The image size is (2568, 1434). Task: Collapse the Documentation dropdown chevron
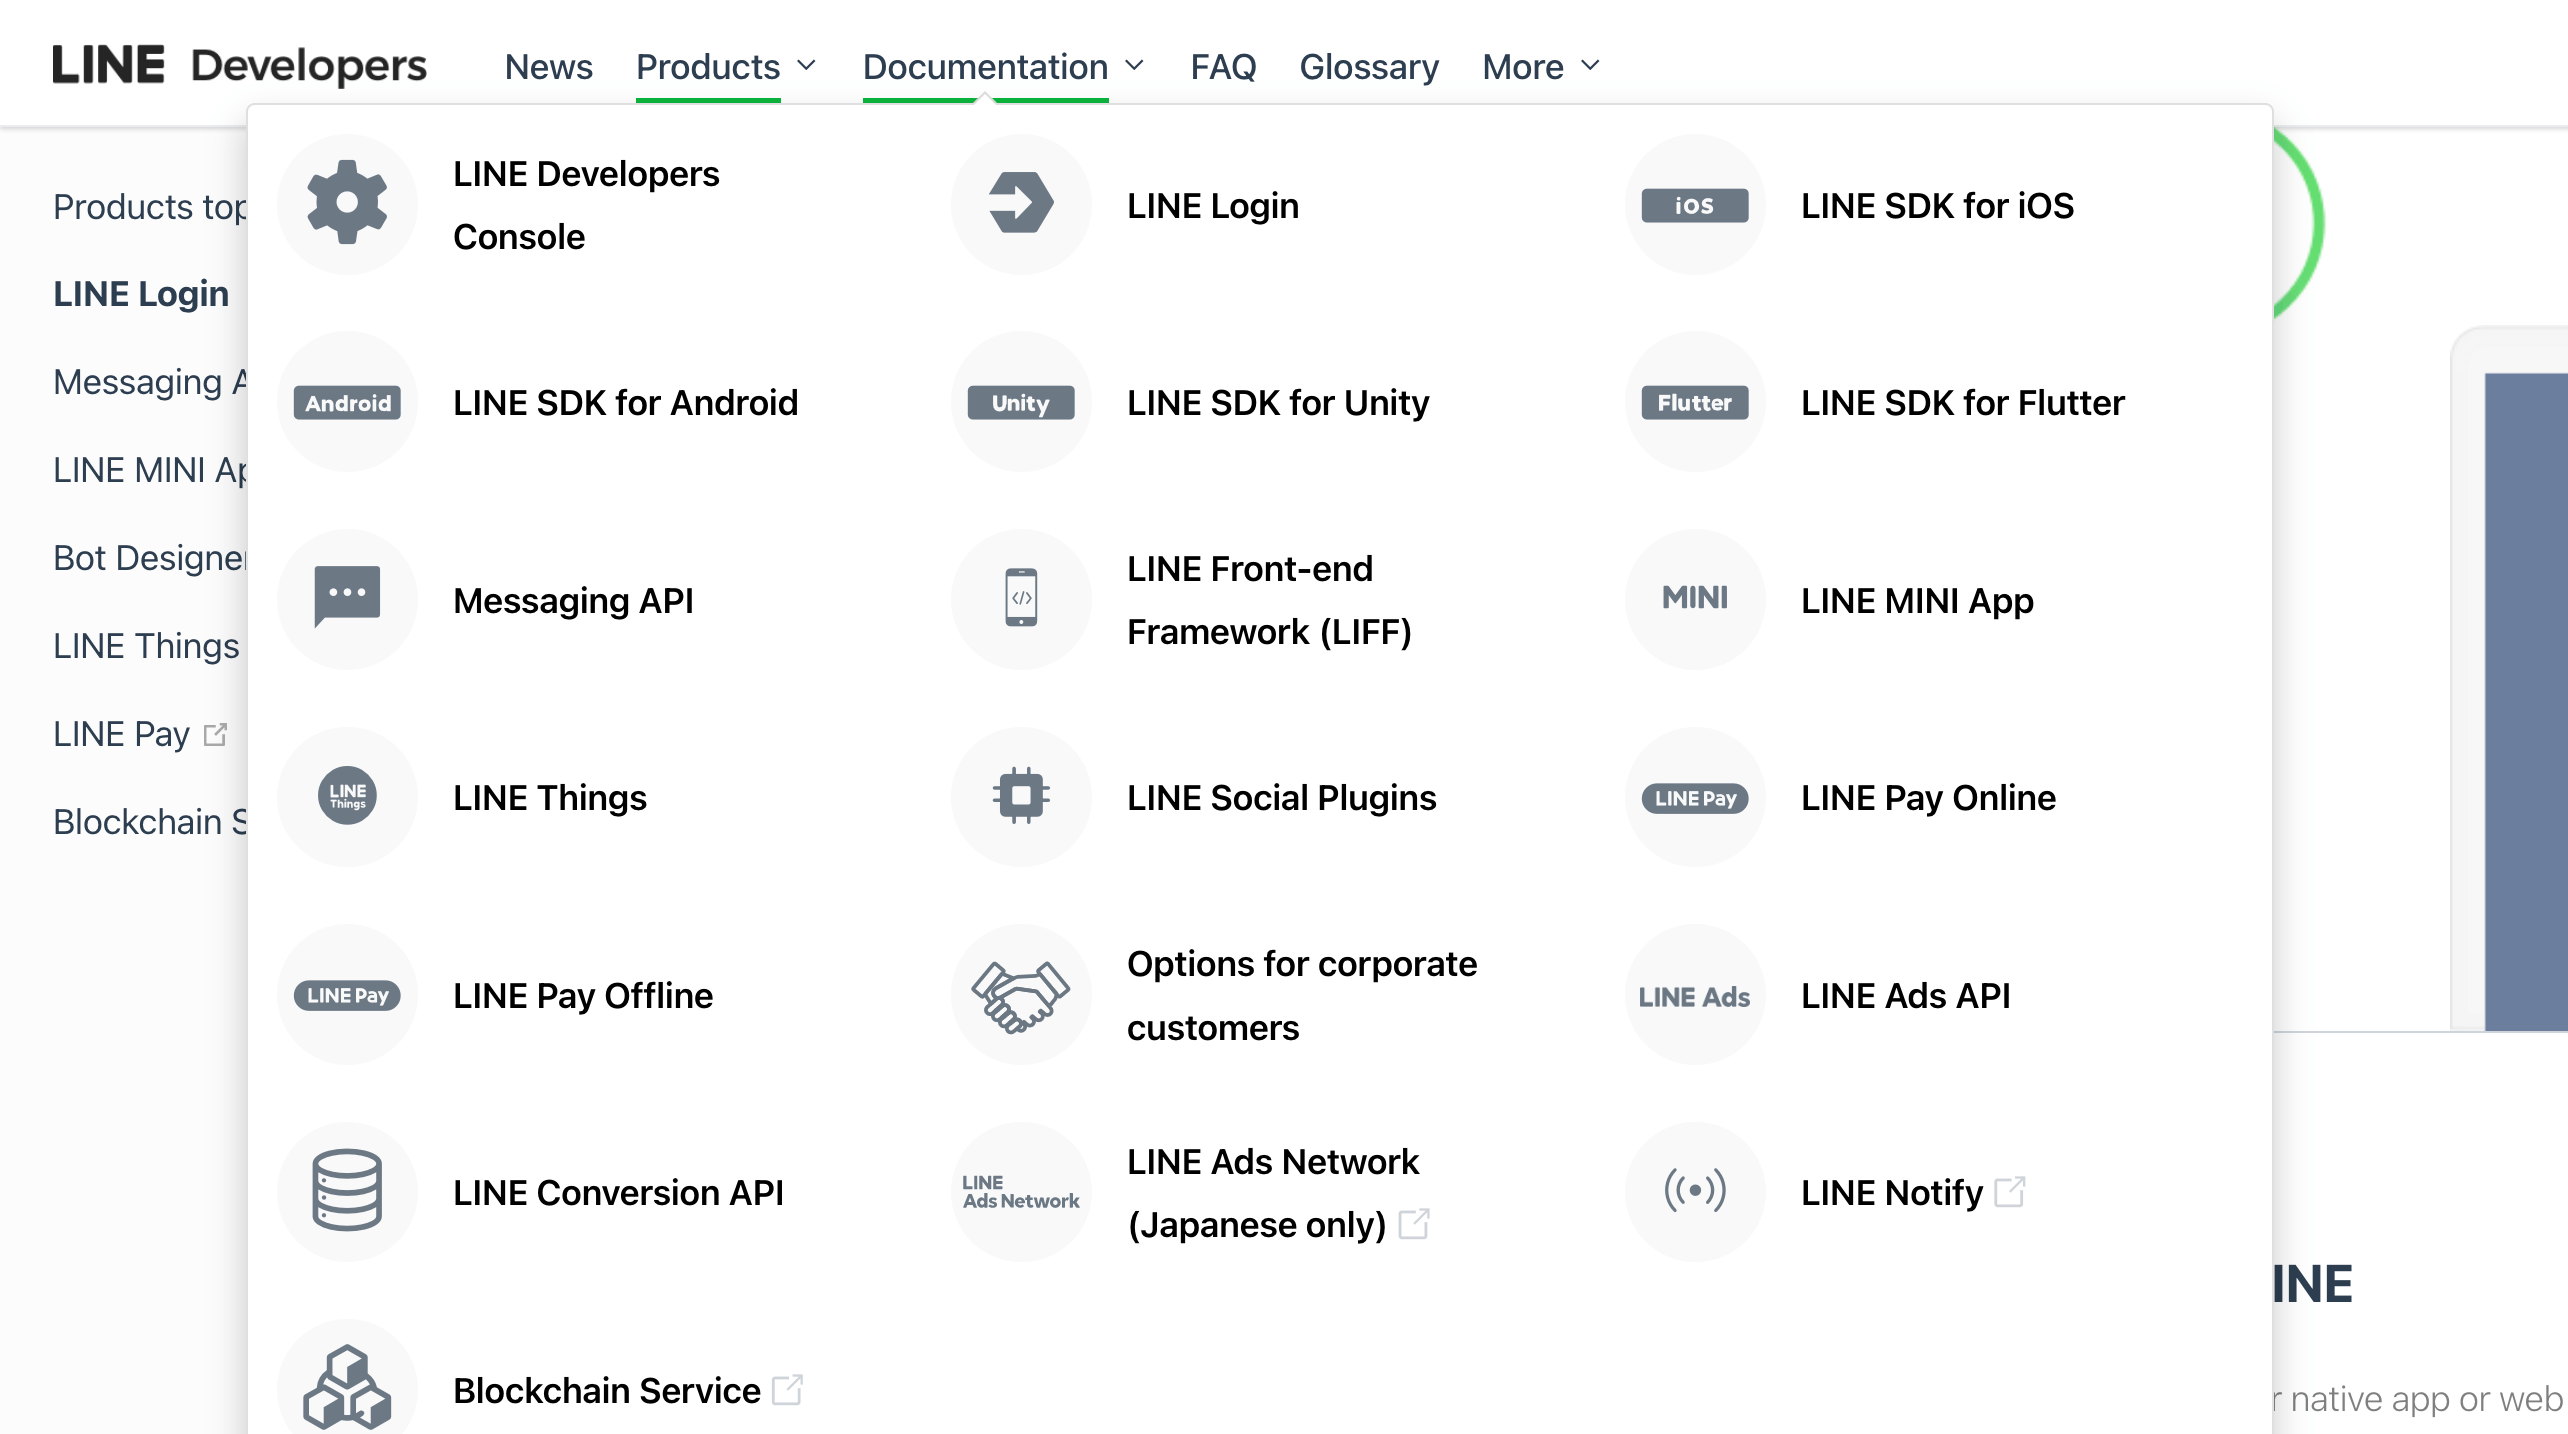pos(1134,66)
